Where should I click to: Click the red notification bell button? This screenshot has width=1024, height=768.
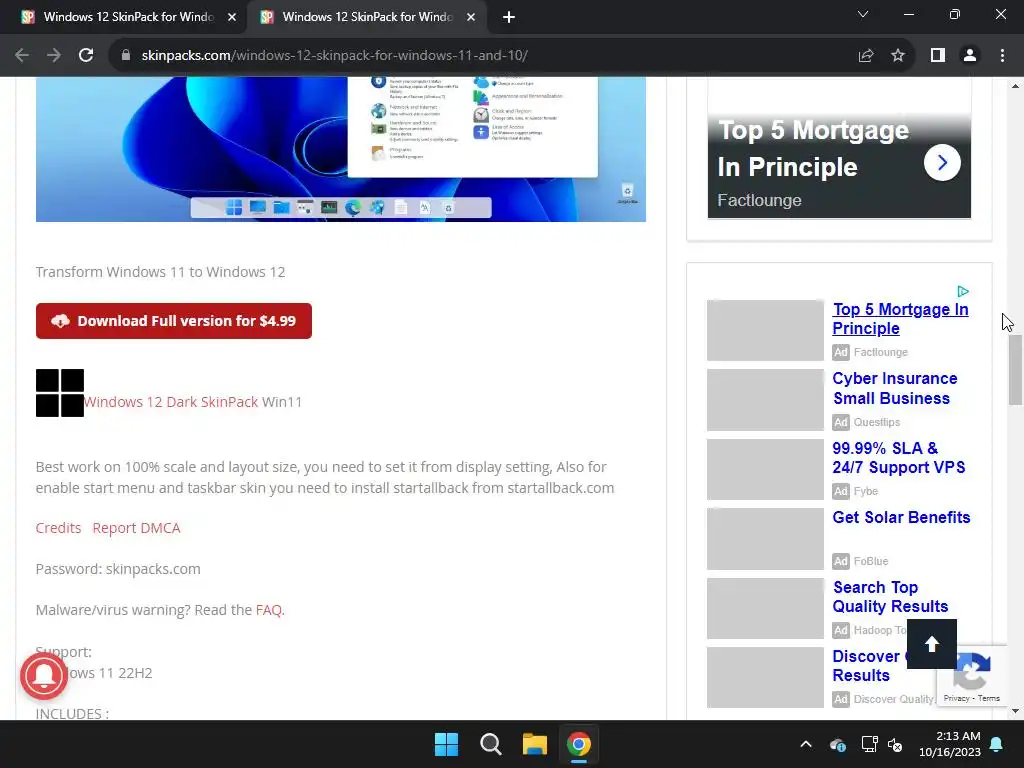(x=44, y=676)
